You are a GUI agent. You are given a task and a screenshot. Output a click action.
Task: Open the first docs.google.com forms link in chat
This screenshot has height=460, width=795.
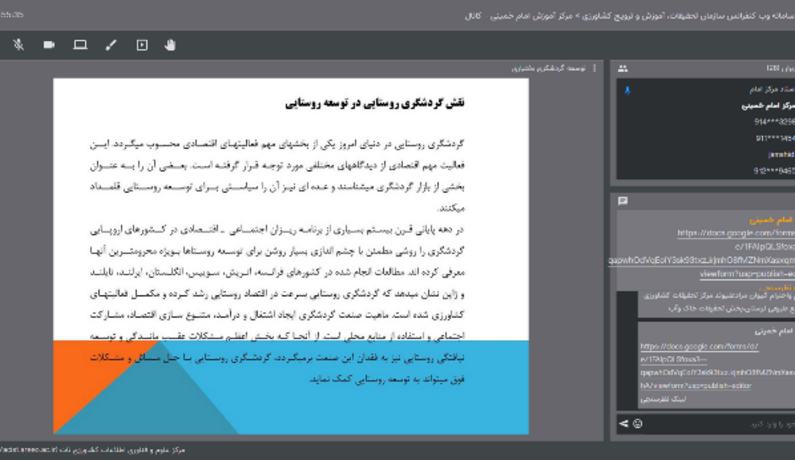coord(735,233)
